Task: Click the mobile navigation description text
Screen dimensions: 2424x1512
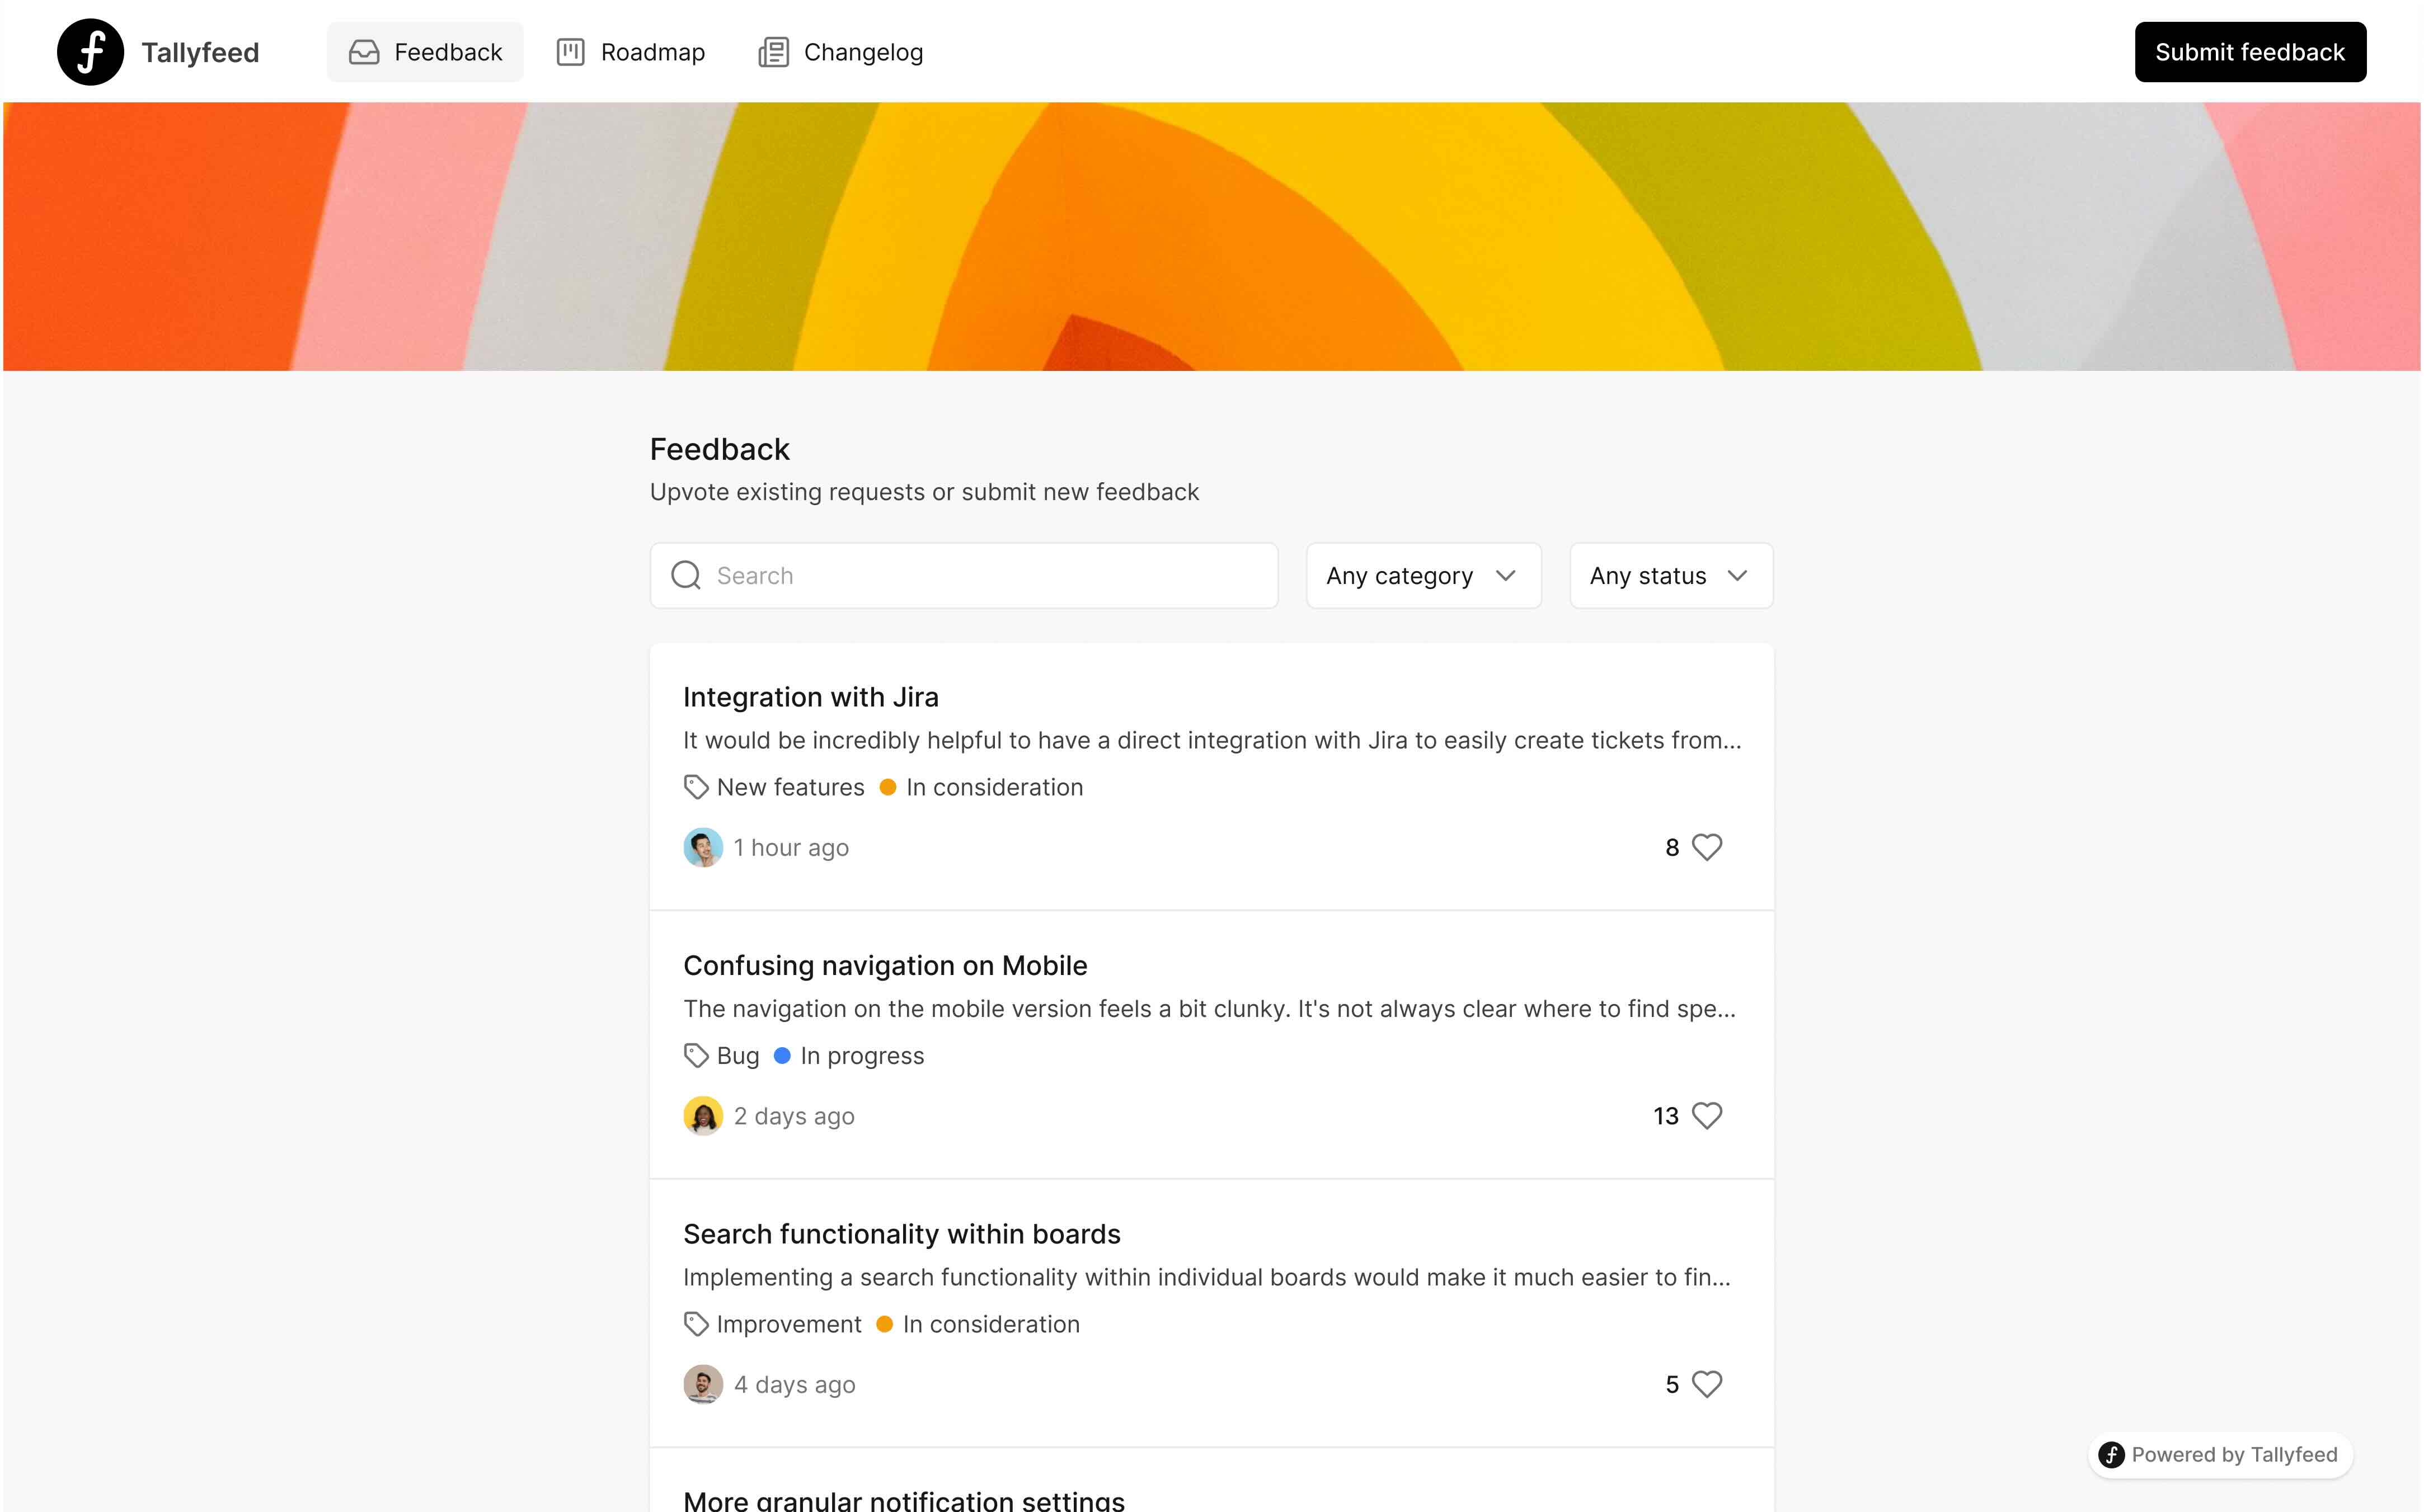Action: pyautogui.click(x=1209, y=1008)
